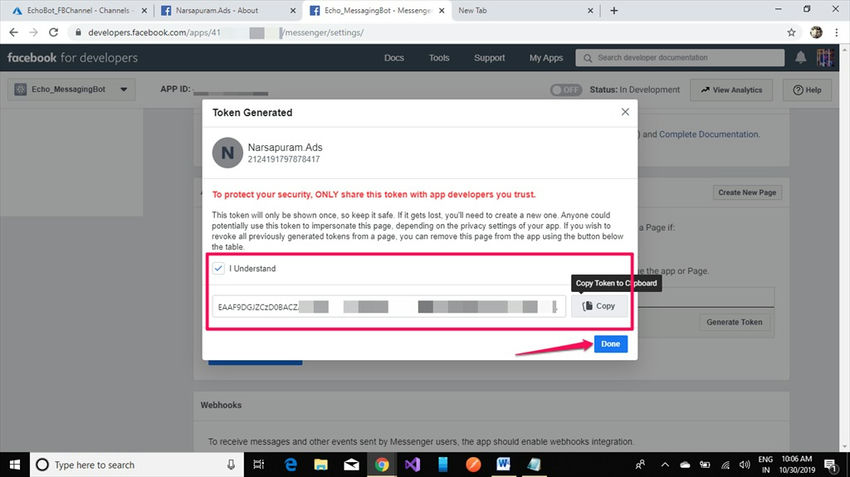The image size is (850, 477).
Task: Click the Generate Token button
Action: (x=734, y=322)
